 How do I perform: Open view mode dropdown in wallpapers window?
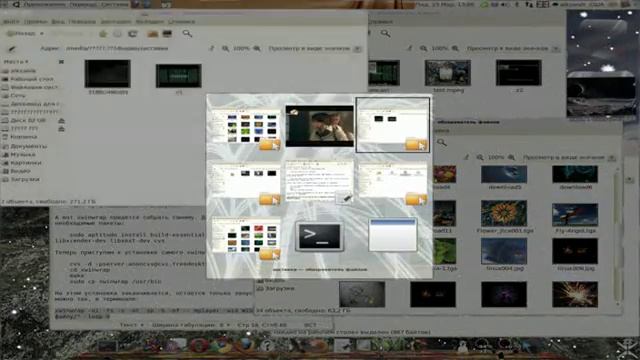[569, 158]
